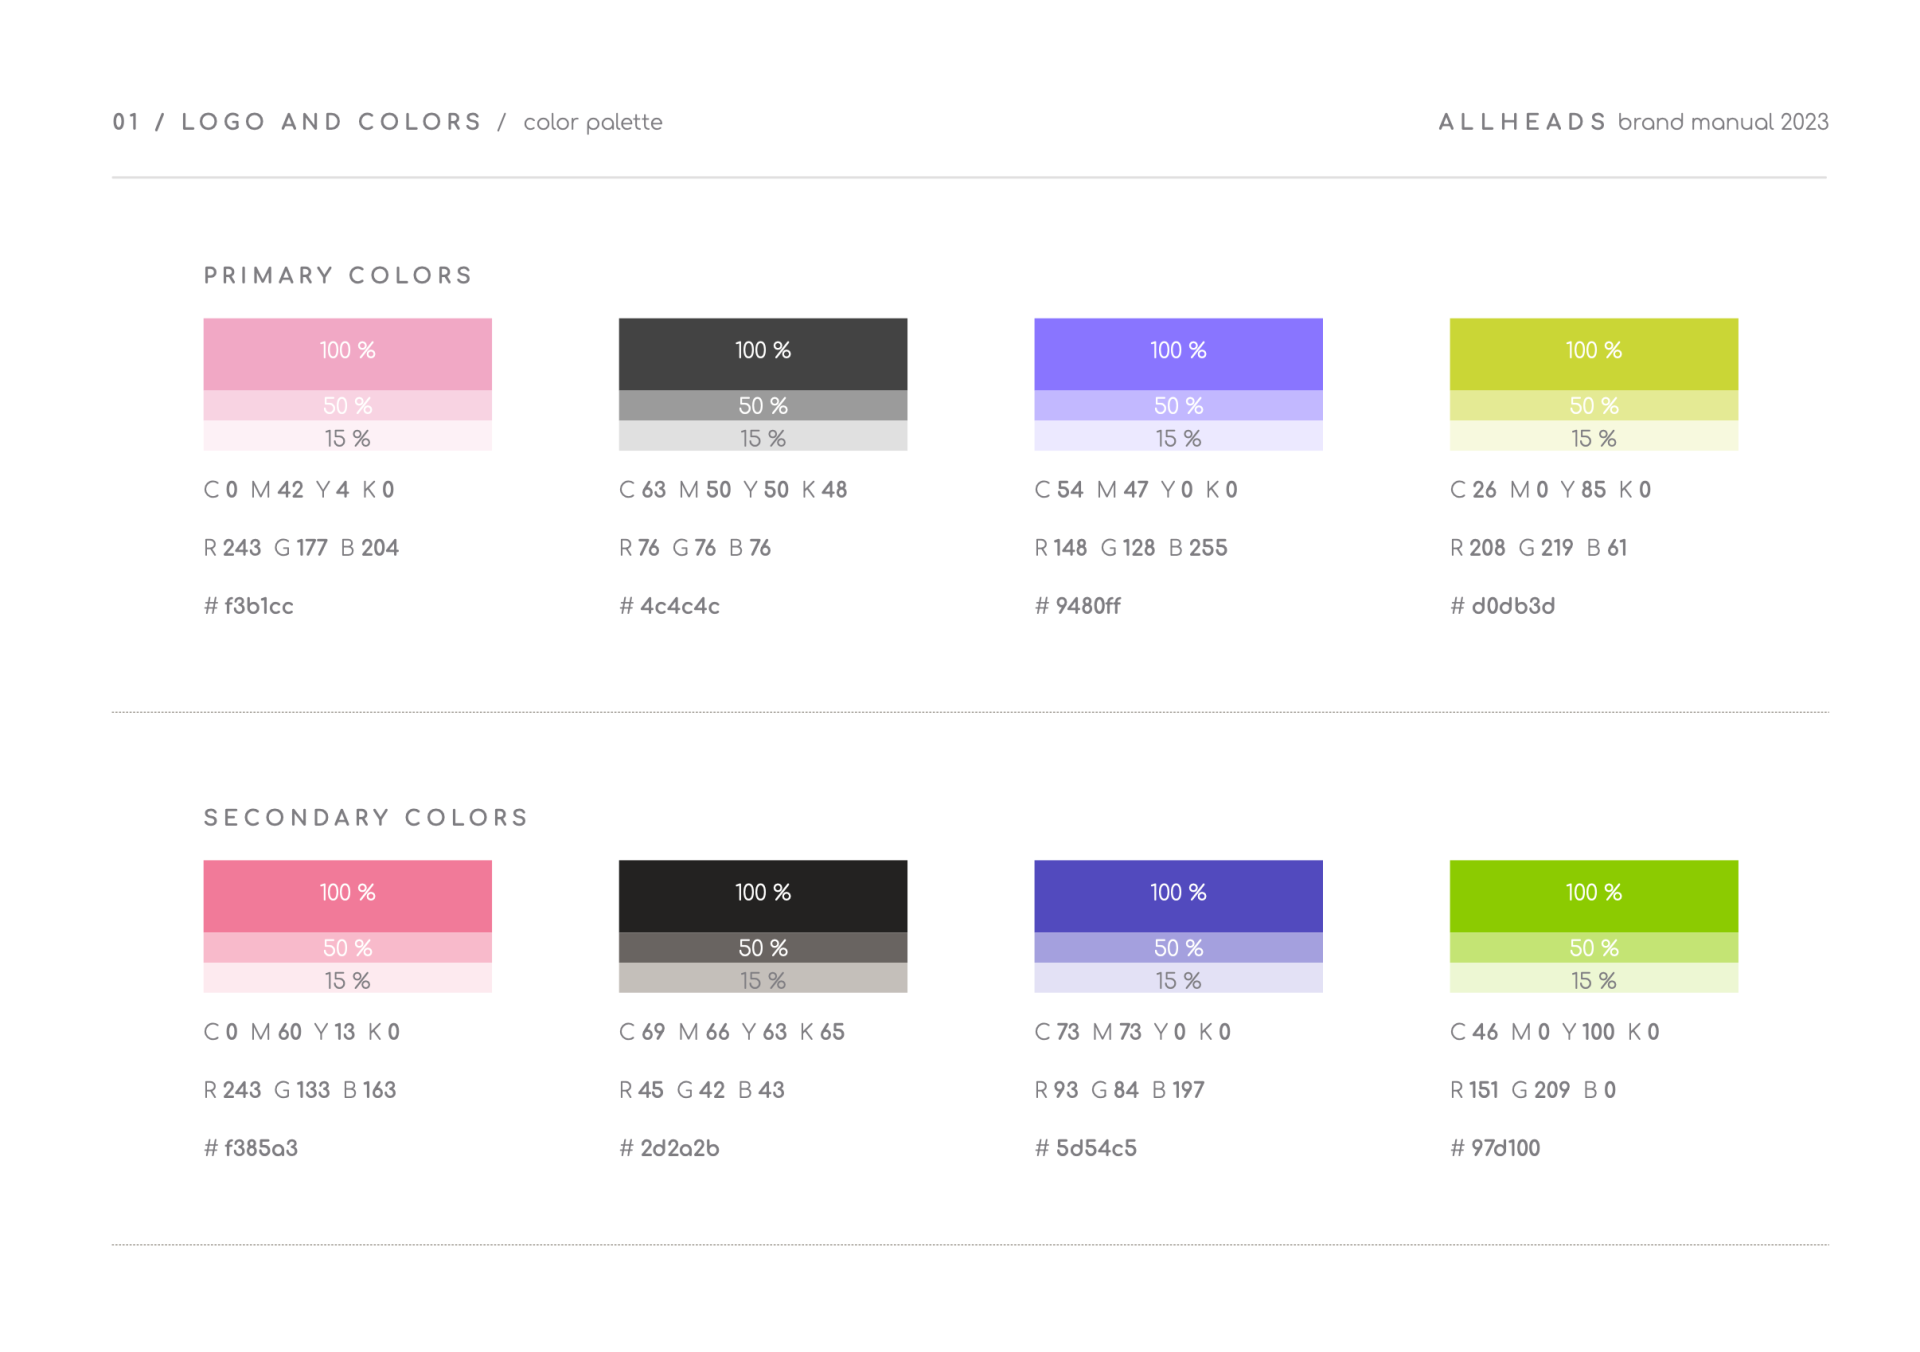The width and height of the screenshot is (1920, 1352).
Task: Click the PRIMARY COLORS heading
Action: (x=338, y=276)
